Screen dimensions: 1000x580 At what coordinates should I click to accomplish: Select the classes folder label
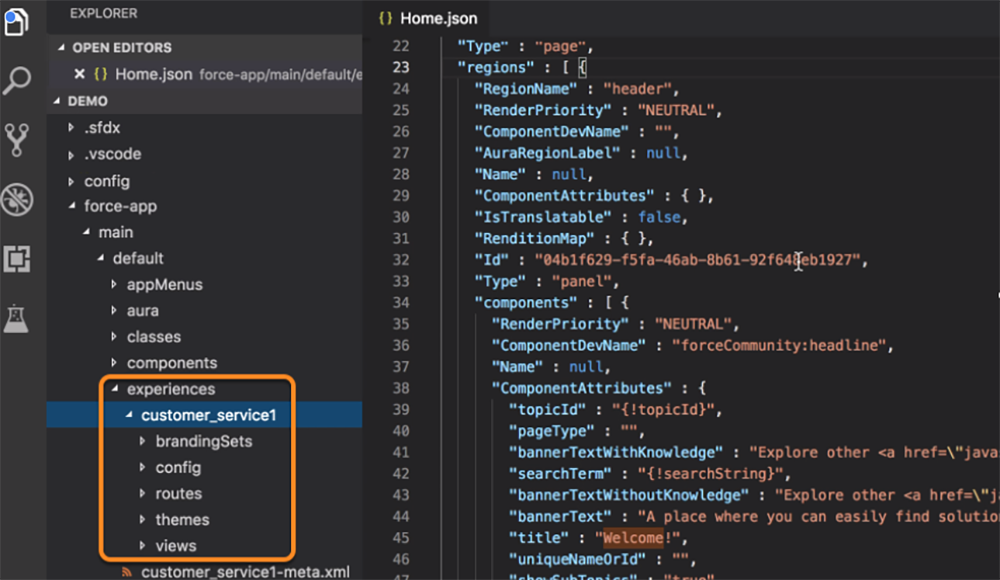154,337
